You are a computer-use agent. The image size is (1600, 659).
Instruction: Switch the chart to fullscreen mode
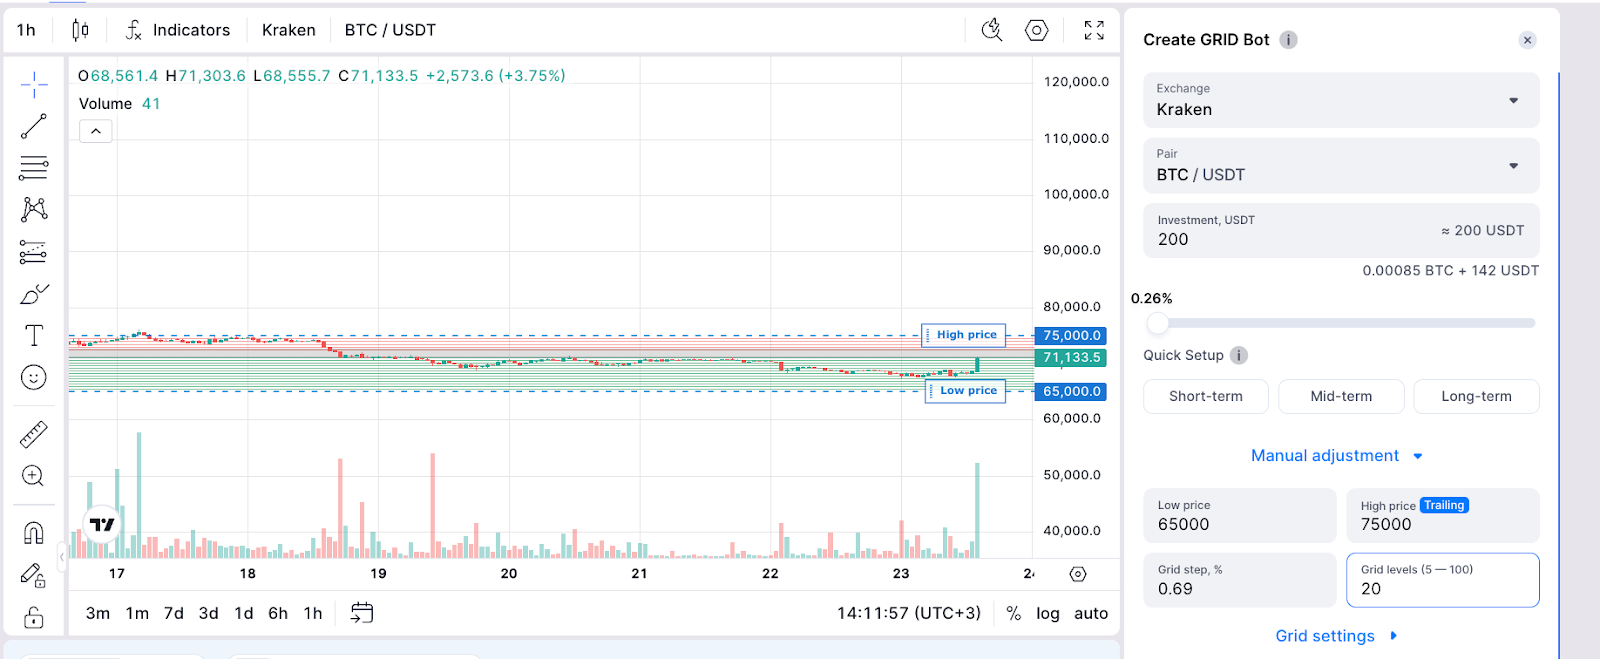1094,30
